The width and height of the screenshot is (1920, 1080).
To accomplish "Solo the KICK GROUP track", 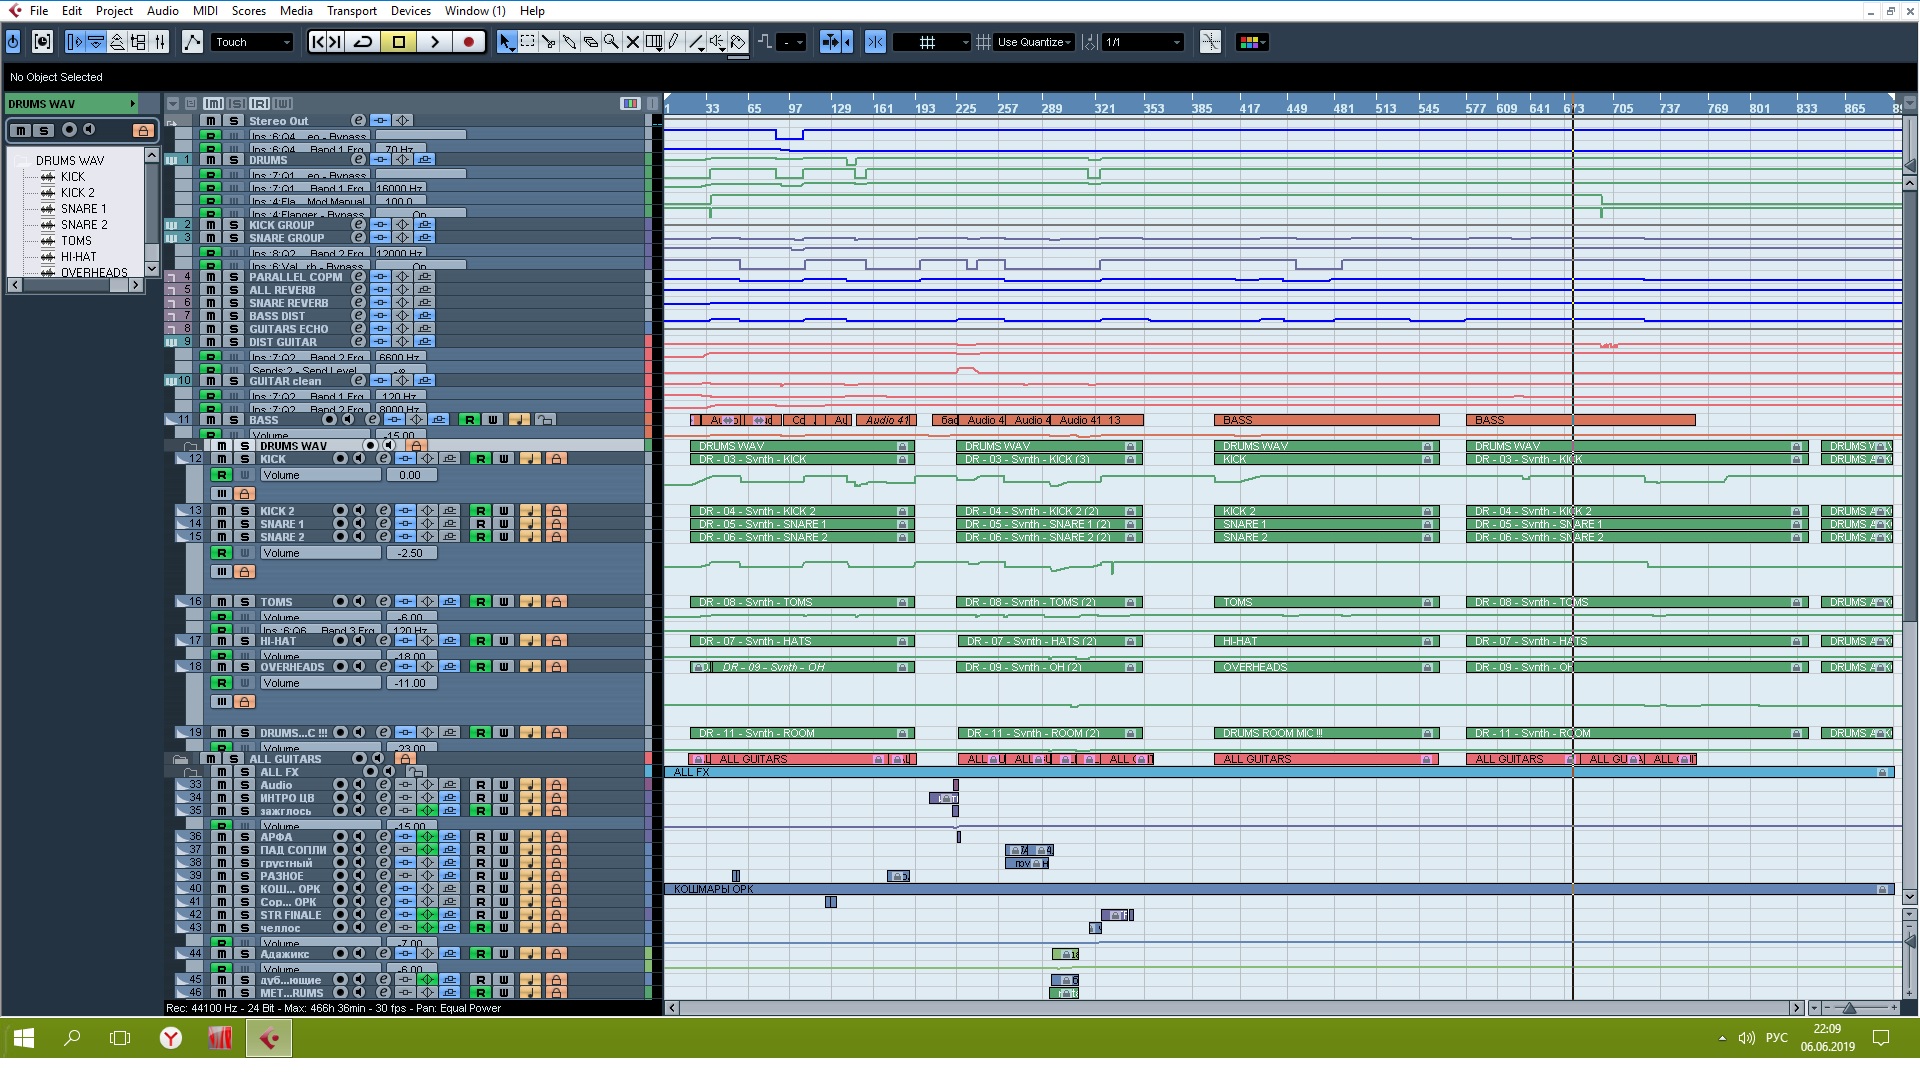I will pyautogui.click(x=233, y=225).
